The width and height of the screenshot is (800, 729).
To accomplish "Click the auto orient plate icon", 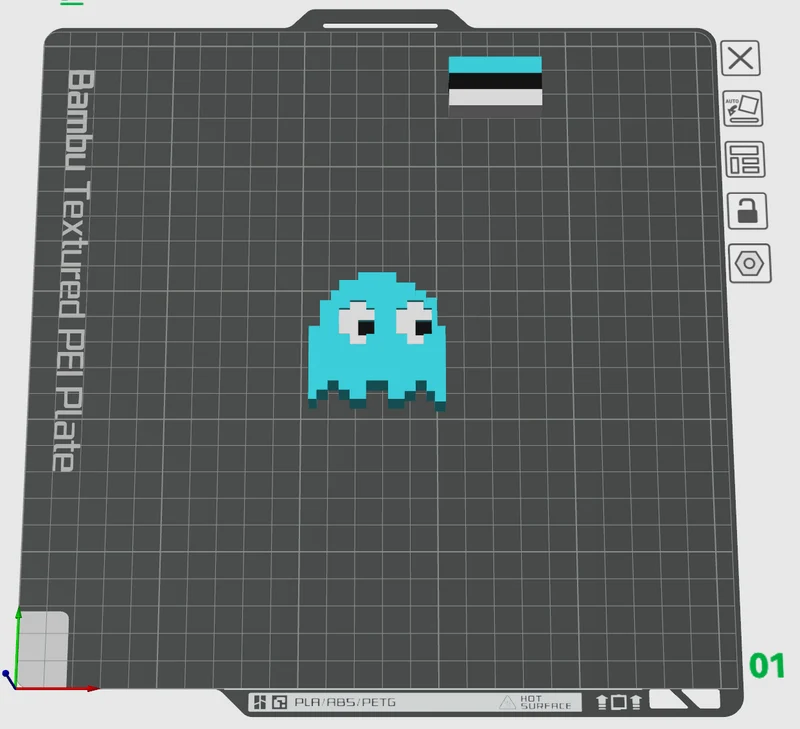I will 743,109.
